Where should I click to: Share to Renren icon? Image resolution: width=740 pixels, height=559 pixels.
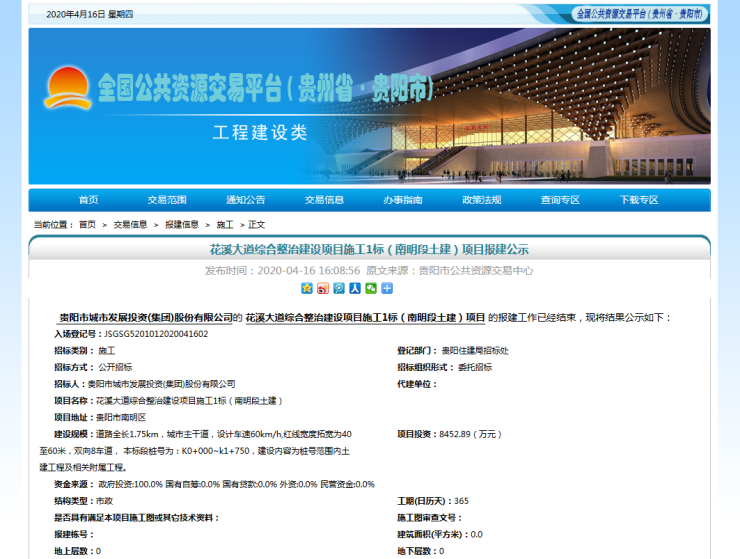[x=355, y=288]
